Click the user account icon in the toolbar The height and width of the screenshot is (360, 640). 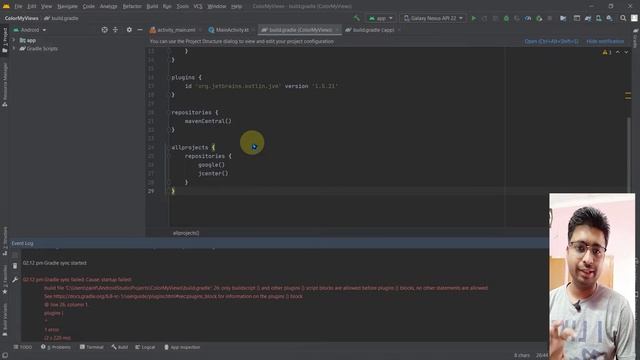634,18
